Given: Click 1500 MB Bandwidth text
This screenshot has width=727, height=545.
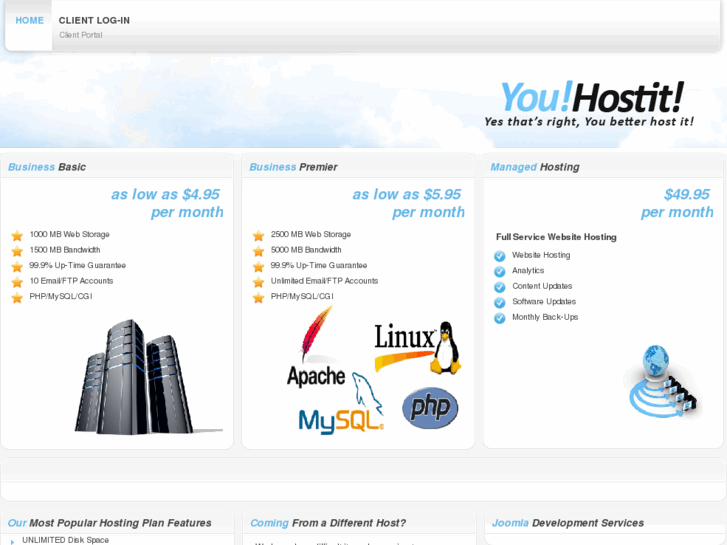Looking at the screenshot, I should [x=65, y=250].
